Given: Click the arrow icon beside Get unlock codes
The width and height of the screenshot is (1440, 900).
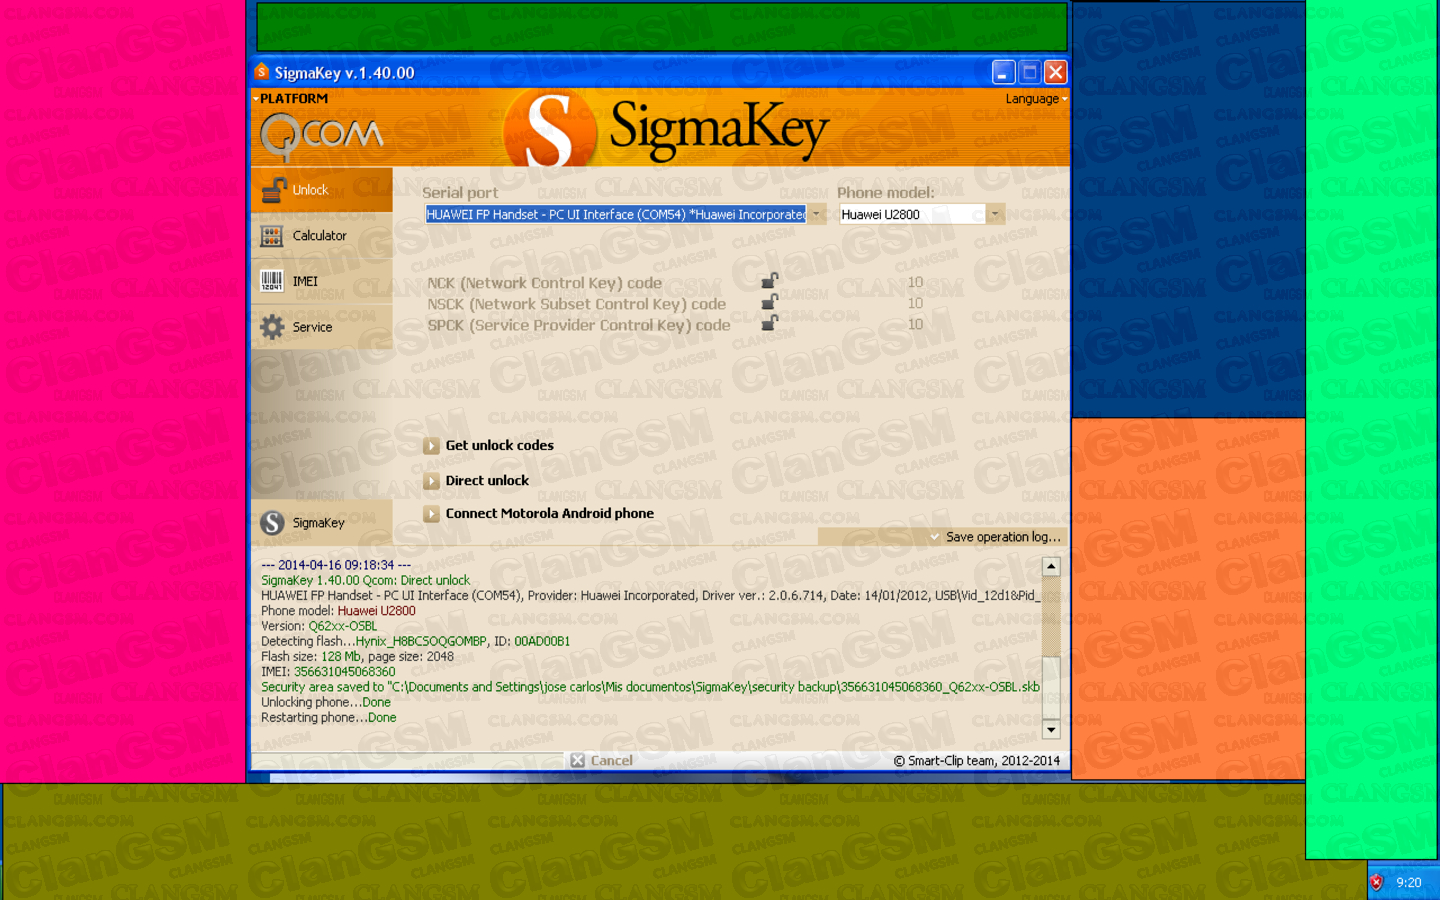Looking at the screenshot, I should pos(431,446).
